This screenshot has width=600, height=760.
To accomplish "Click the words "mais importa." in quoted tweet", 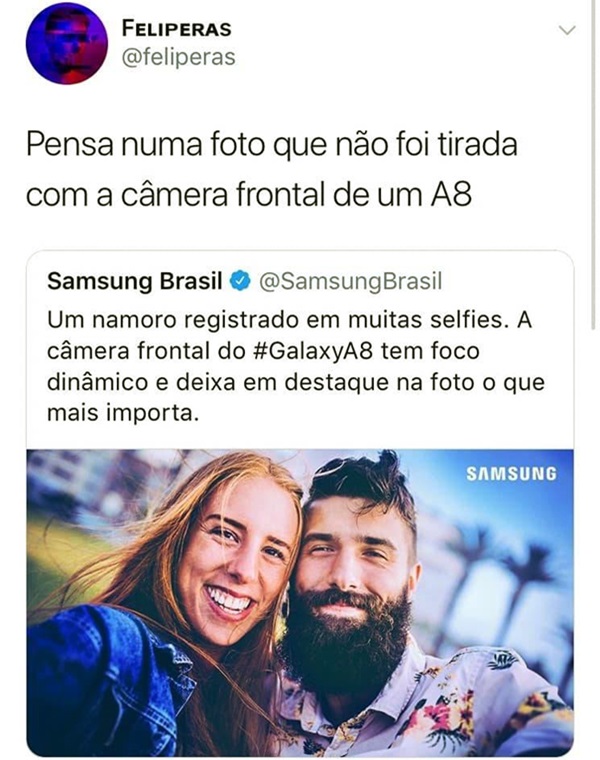I will 123,413.
